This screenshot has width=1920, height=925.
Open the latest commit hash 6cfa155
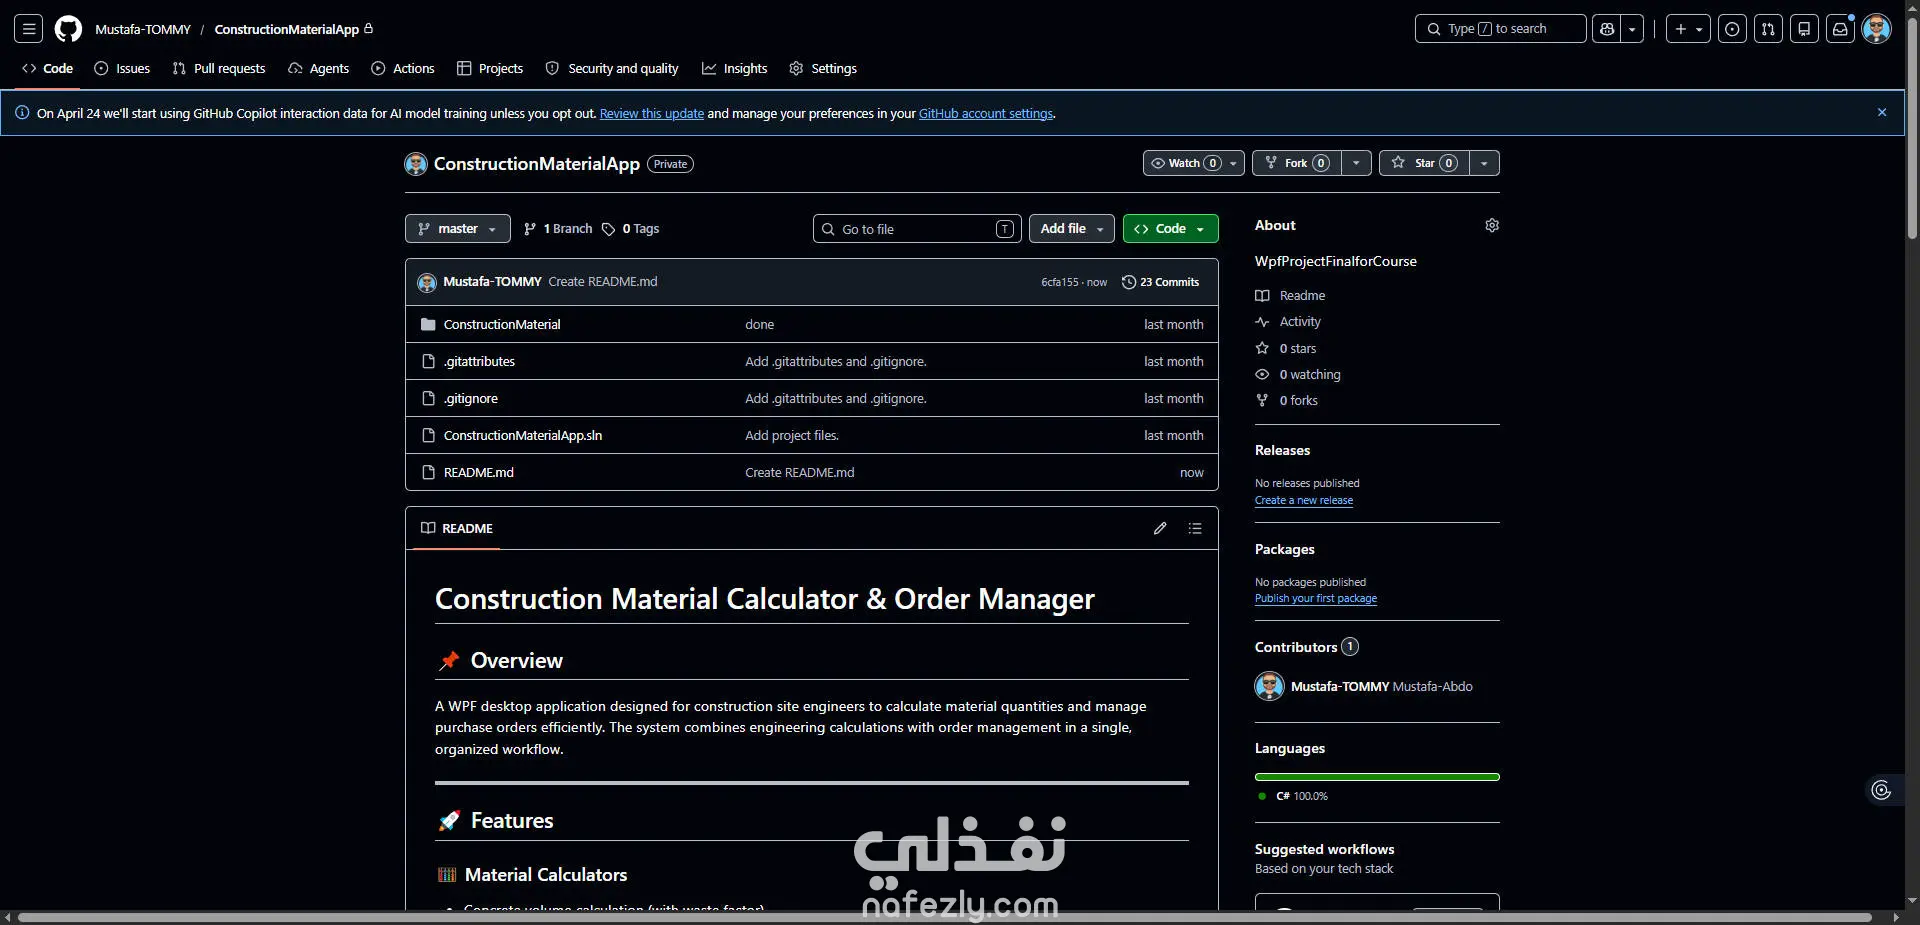(1060, 283)
